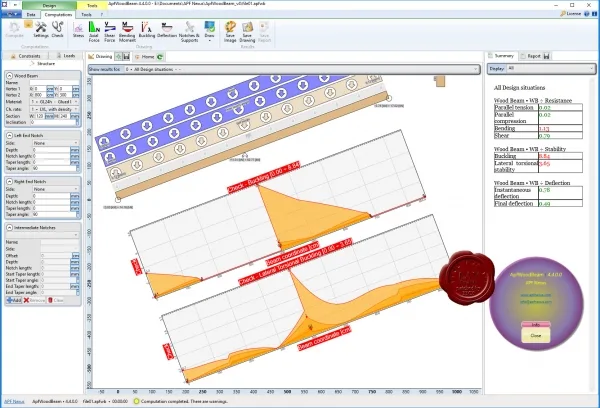Show the Stress diagram
Screen dimensions: 600x408
coord(78,30)
